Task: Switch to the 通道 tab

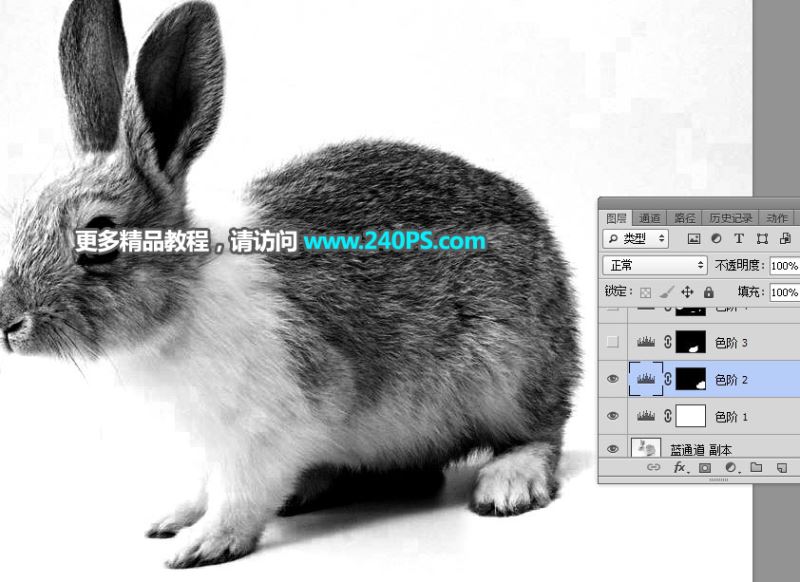Action: click(x=649, y=218)
